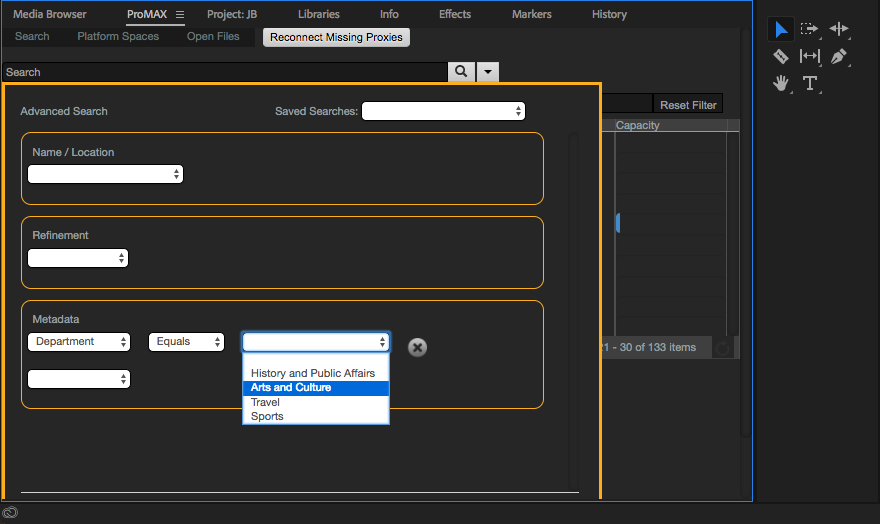Select the Hand tool
The height and width of the screenshot is (524, 880).
781,83
